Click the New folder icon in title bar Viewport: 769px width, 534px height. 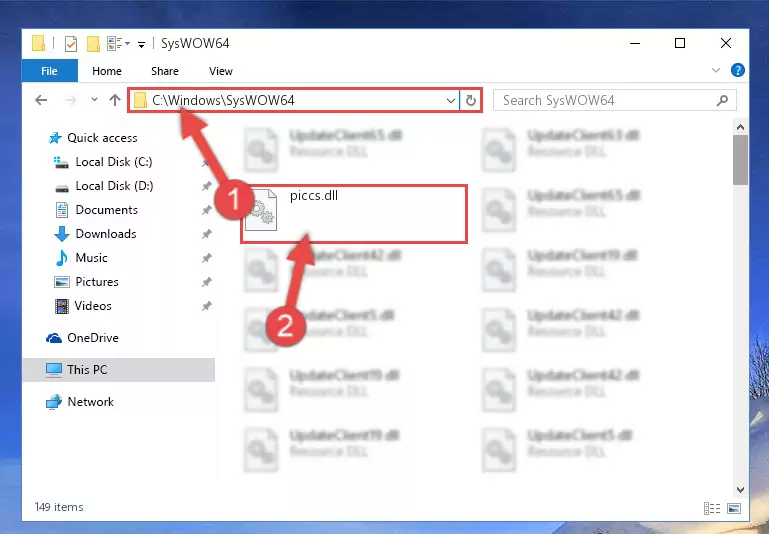(x=93, y=44)
